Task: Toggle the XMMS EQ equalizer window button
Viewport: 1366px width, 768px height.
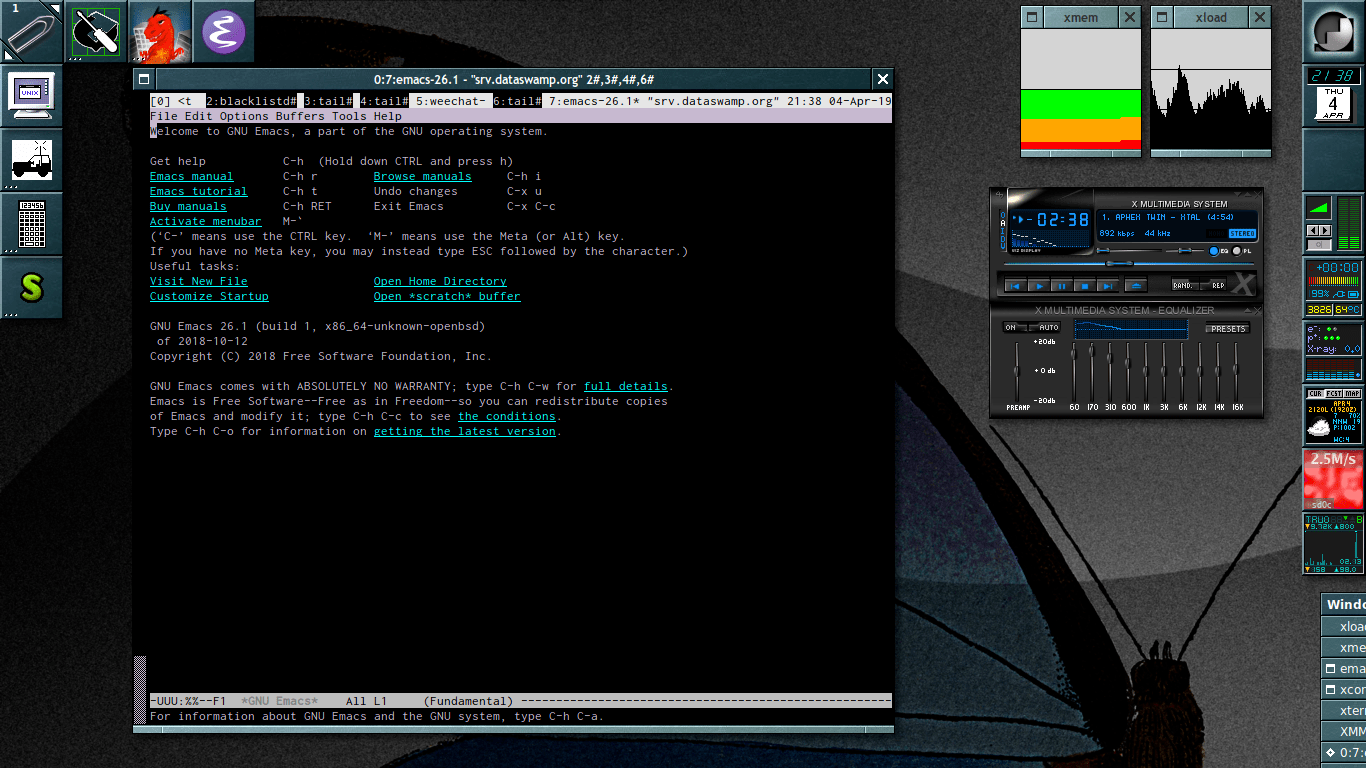Action: tap(1217, 251)
